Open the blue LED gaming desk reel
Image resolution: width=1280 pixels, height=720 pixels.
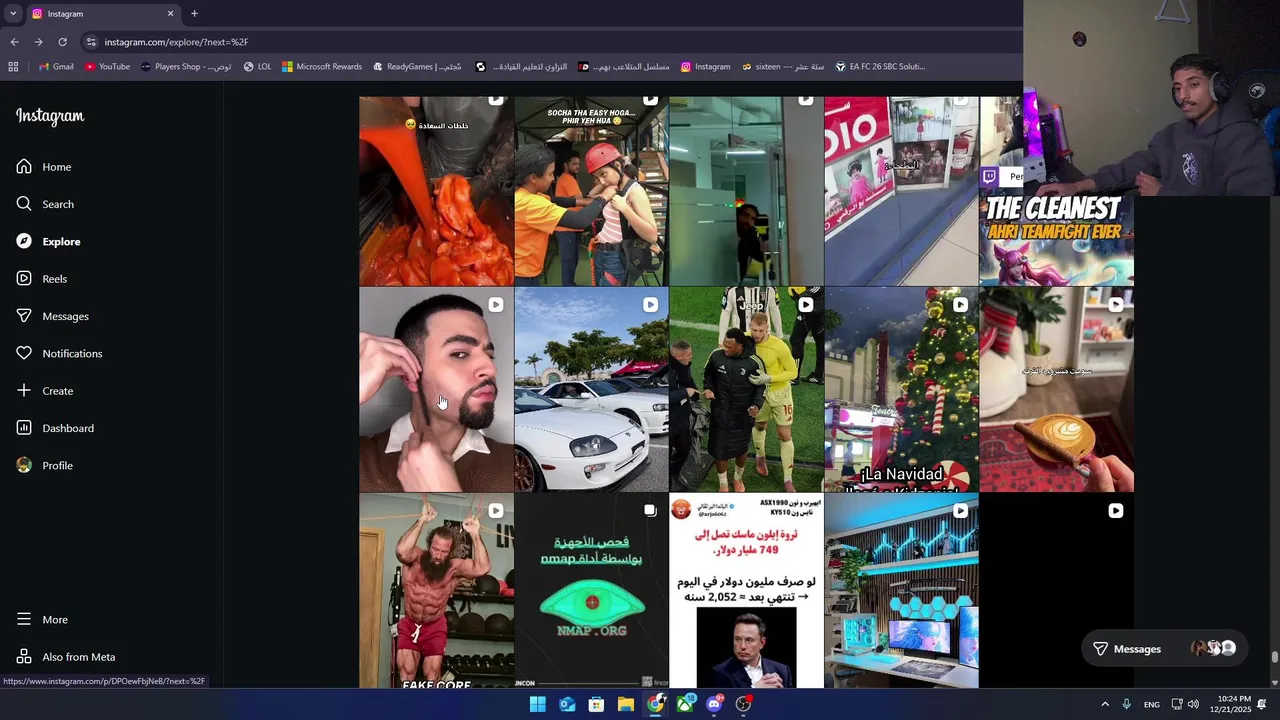[901, 591]
